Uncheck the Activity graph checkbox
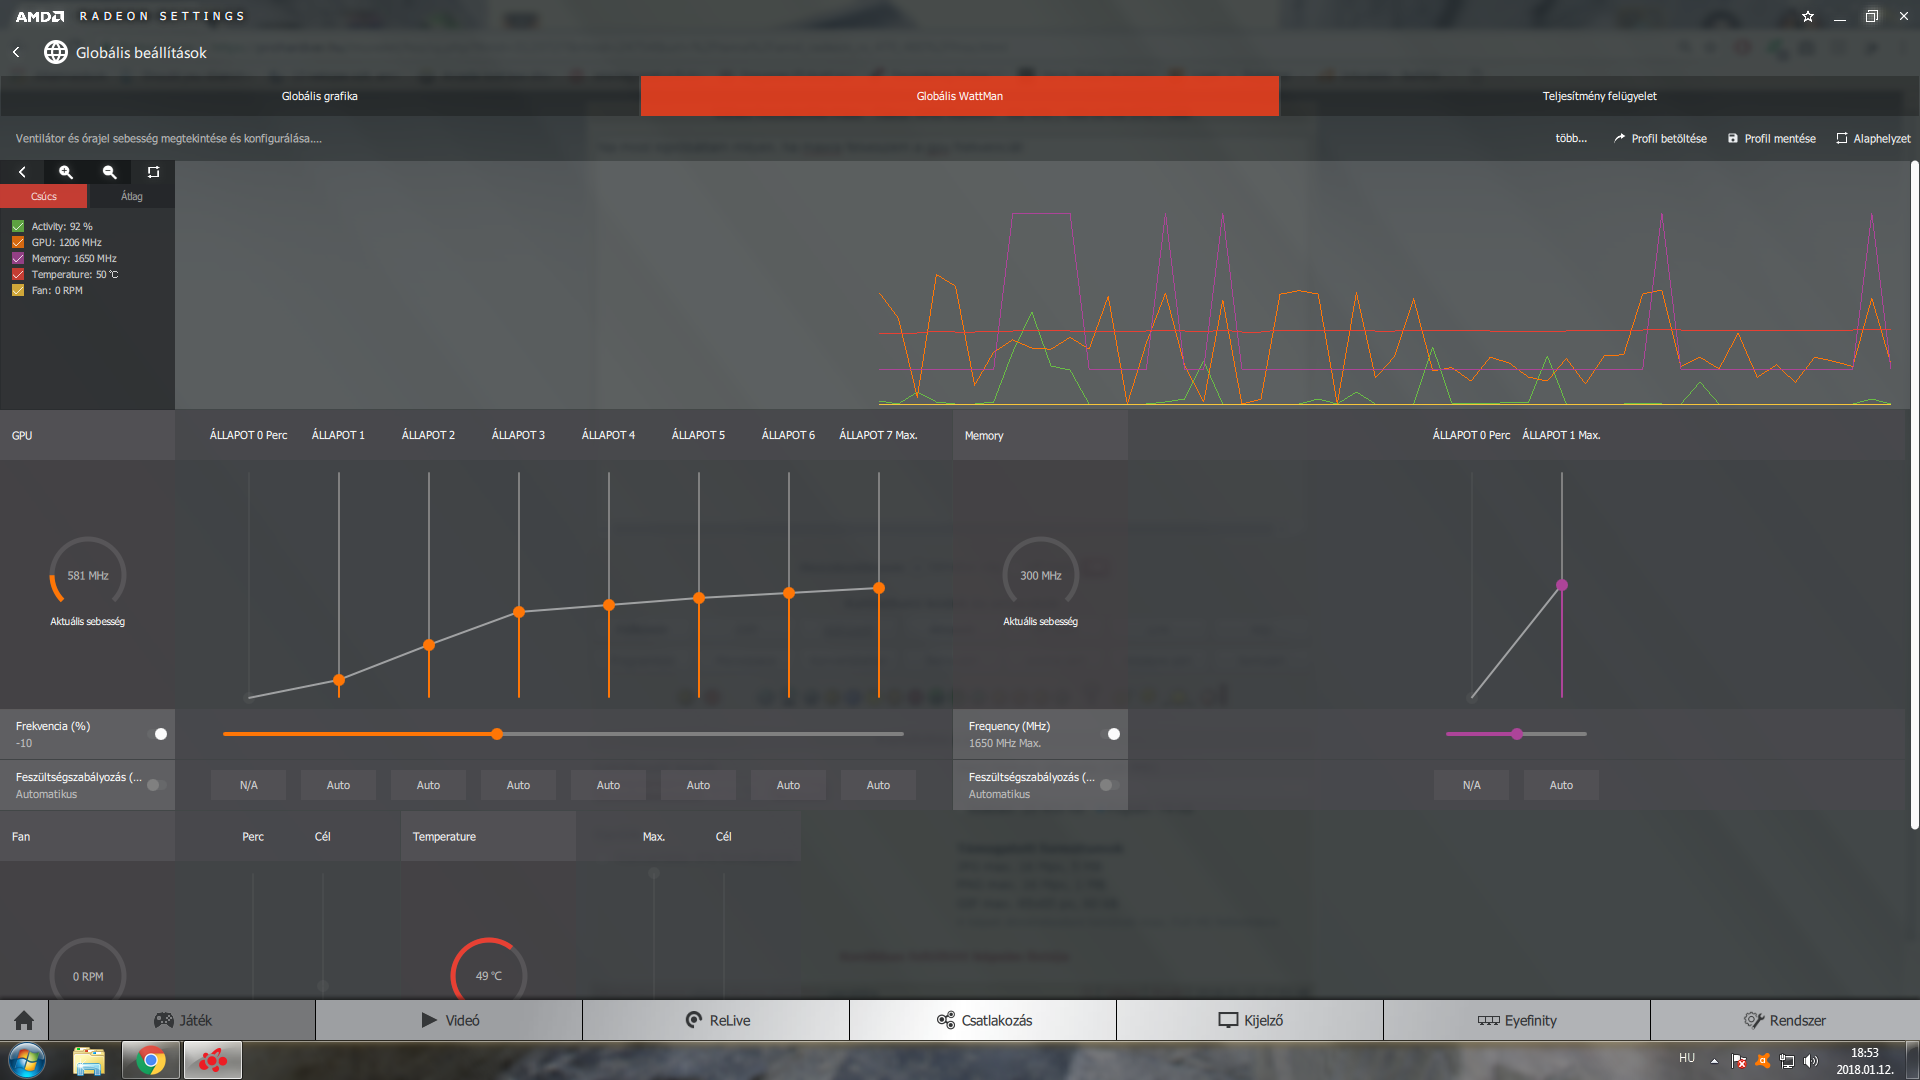1920x1080 pixels. (18, 226)
